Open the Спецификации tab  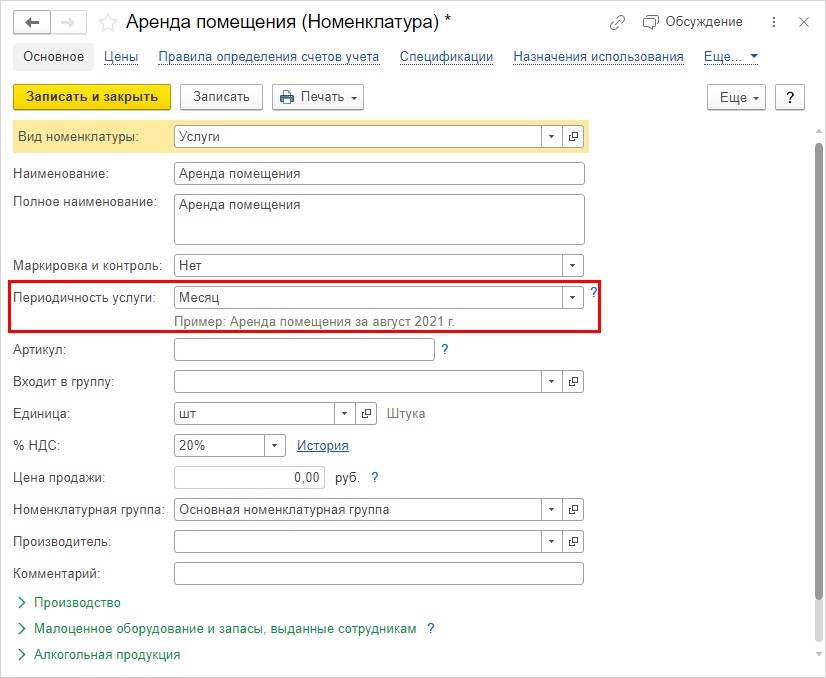[x=446, y=57]
